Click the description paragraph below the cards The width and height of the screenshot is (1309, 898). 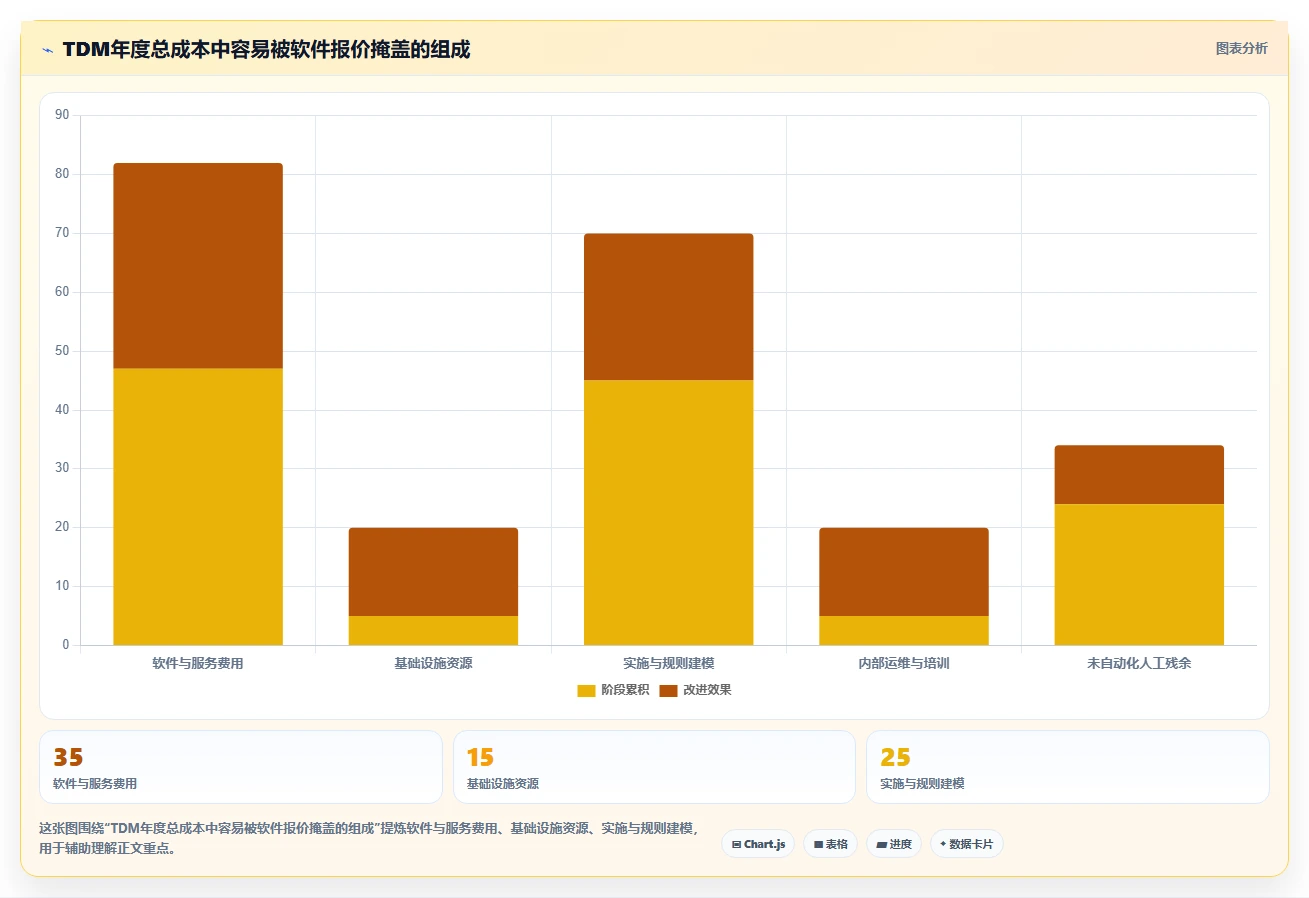click(x=369, y=839)
